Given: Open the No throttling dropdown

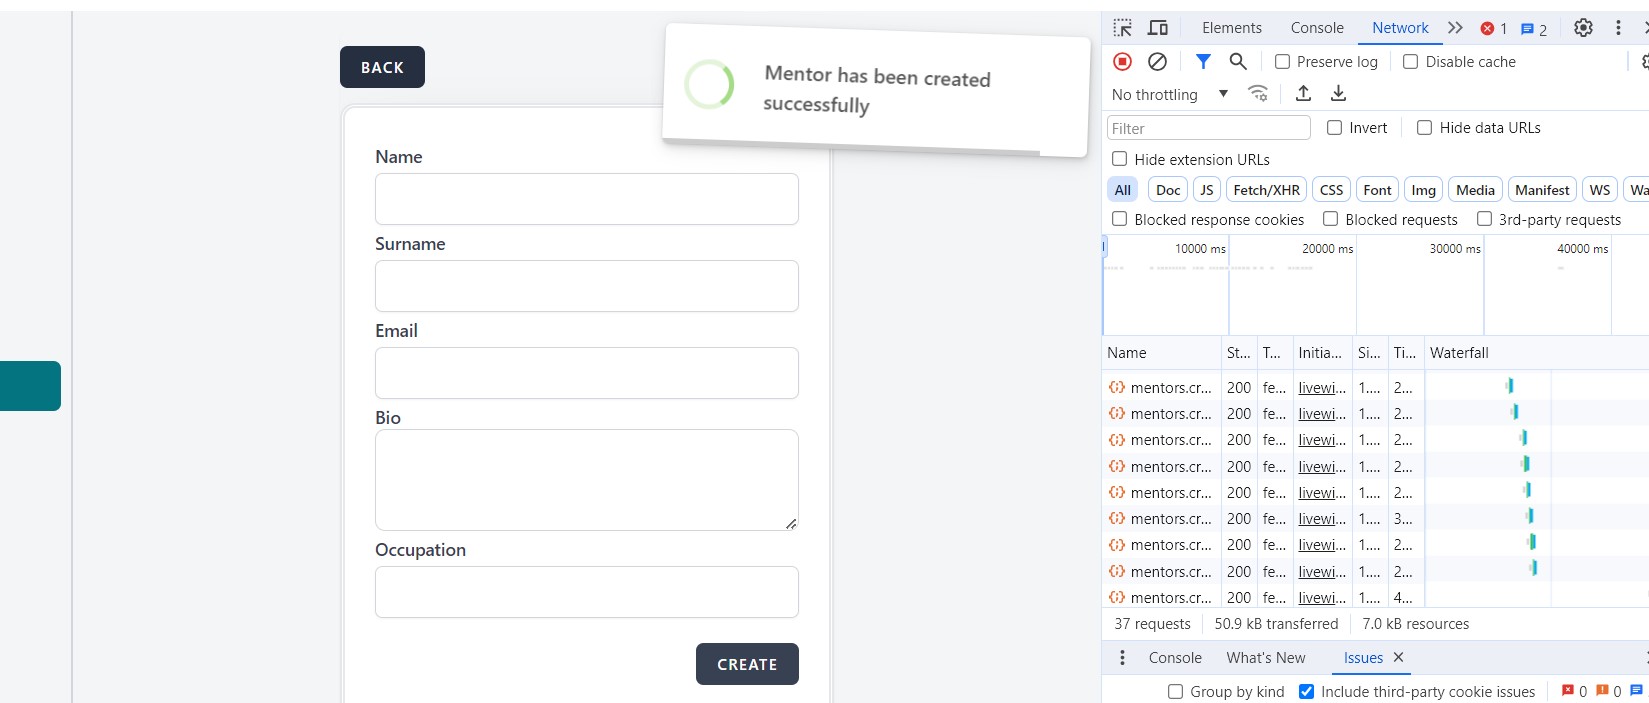Looking at the screenshot, I should coord(1170,94).
